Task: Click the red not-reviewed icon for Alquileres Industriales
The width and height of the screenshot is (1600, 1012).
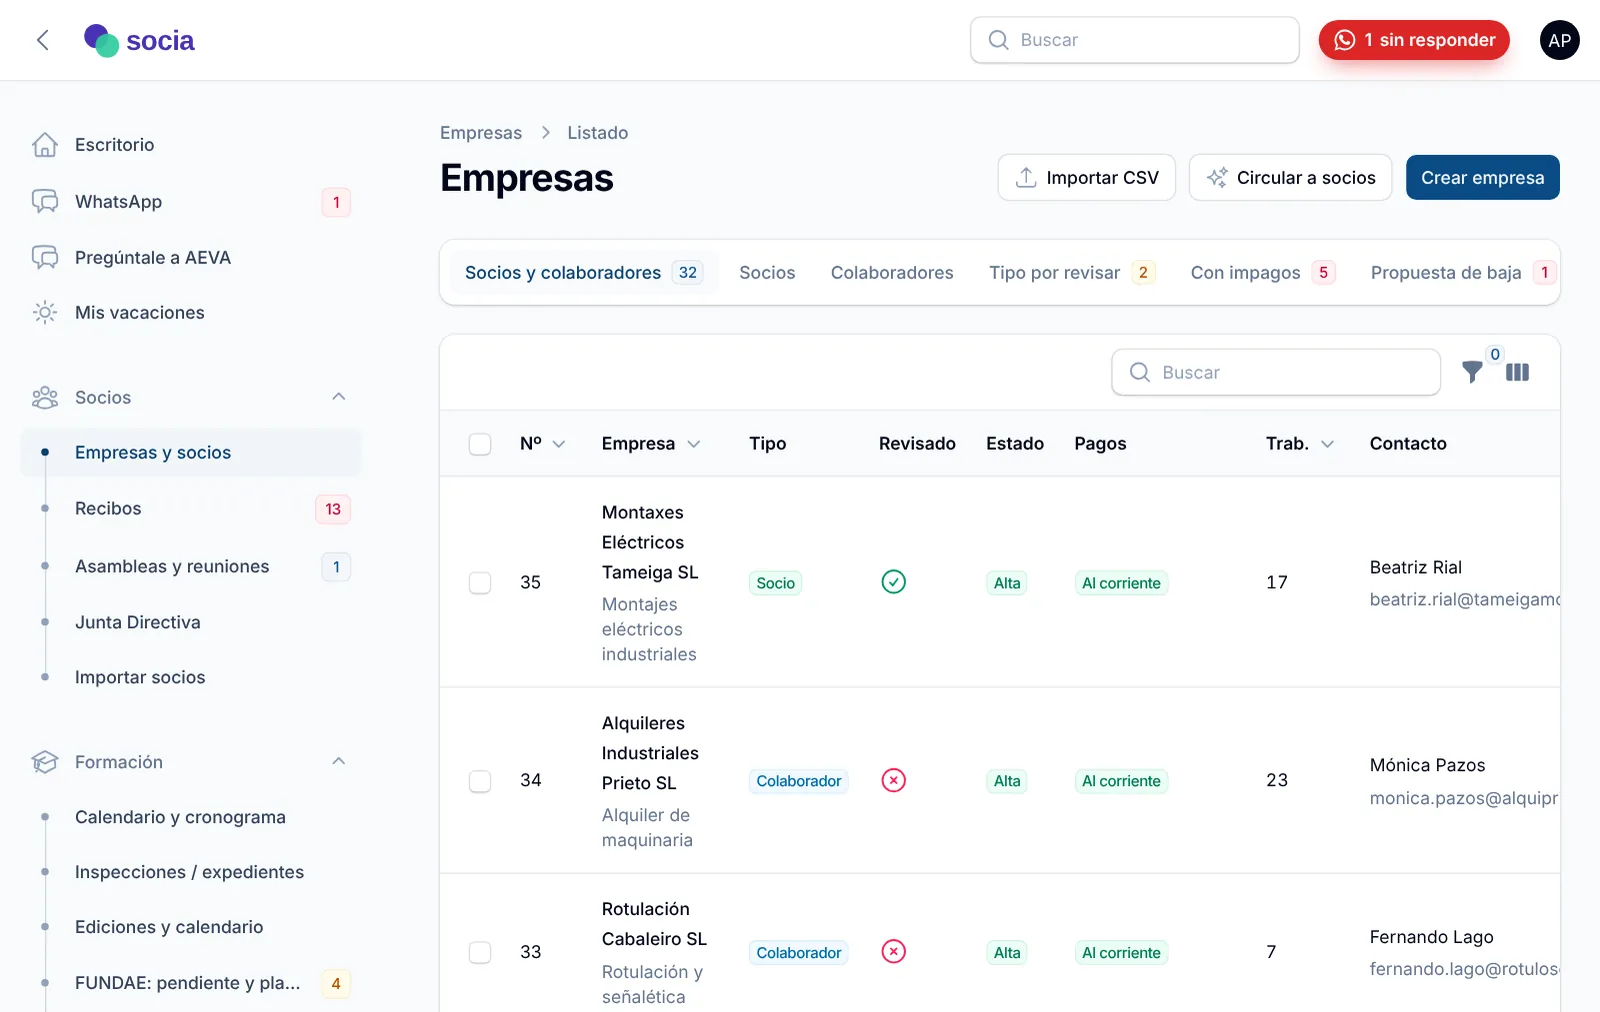Action: coord(894,780)
